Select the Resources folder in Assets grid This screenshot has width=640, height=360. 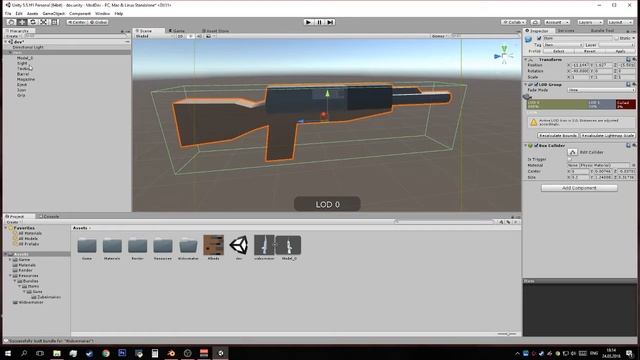point(163,246)
